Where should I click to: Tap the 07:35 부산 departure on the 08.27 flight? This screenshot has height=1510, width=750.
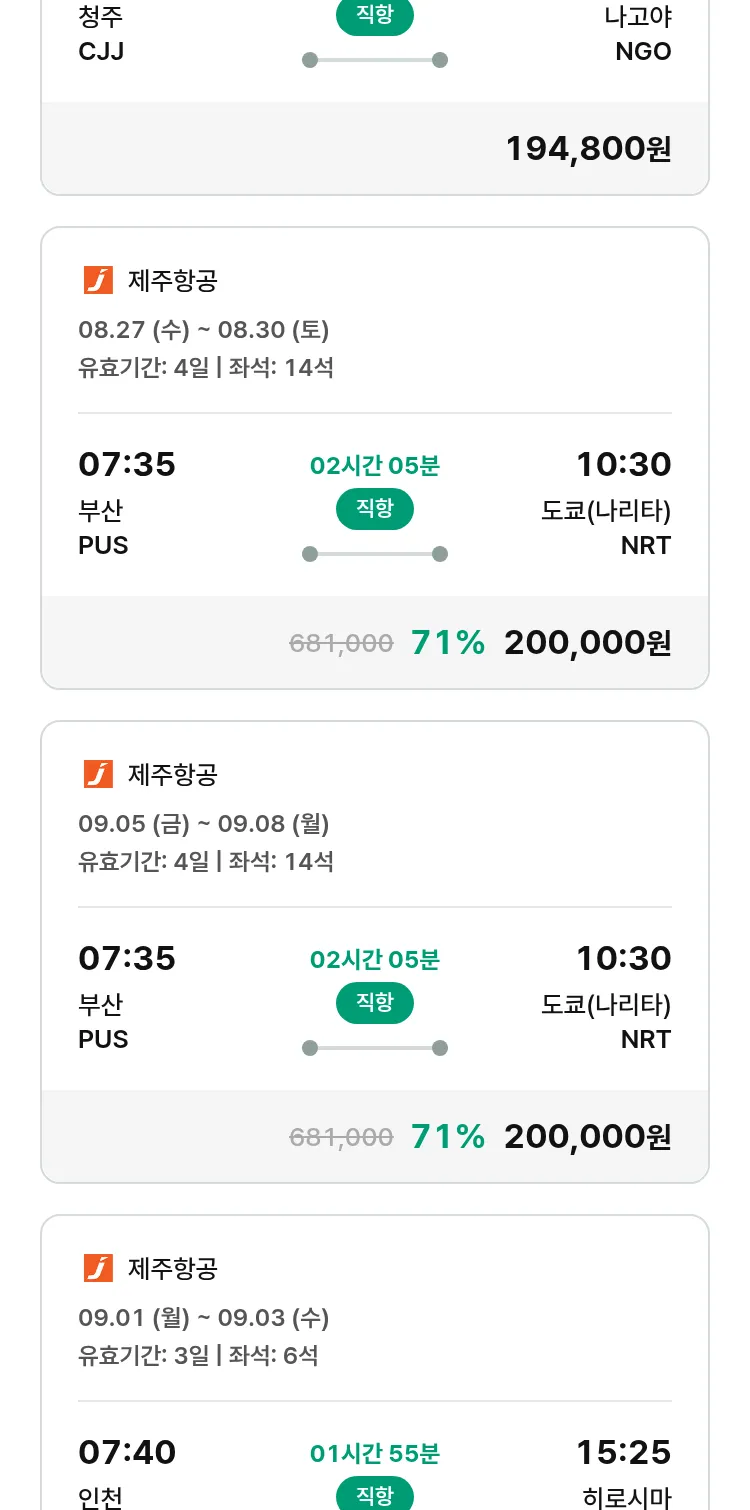127,465
